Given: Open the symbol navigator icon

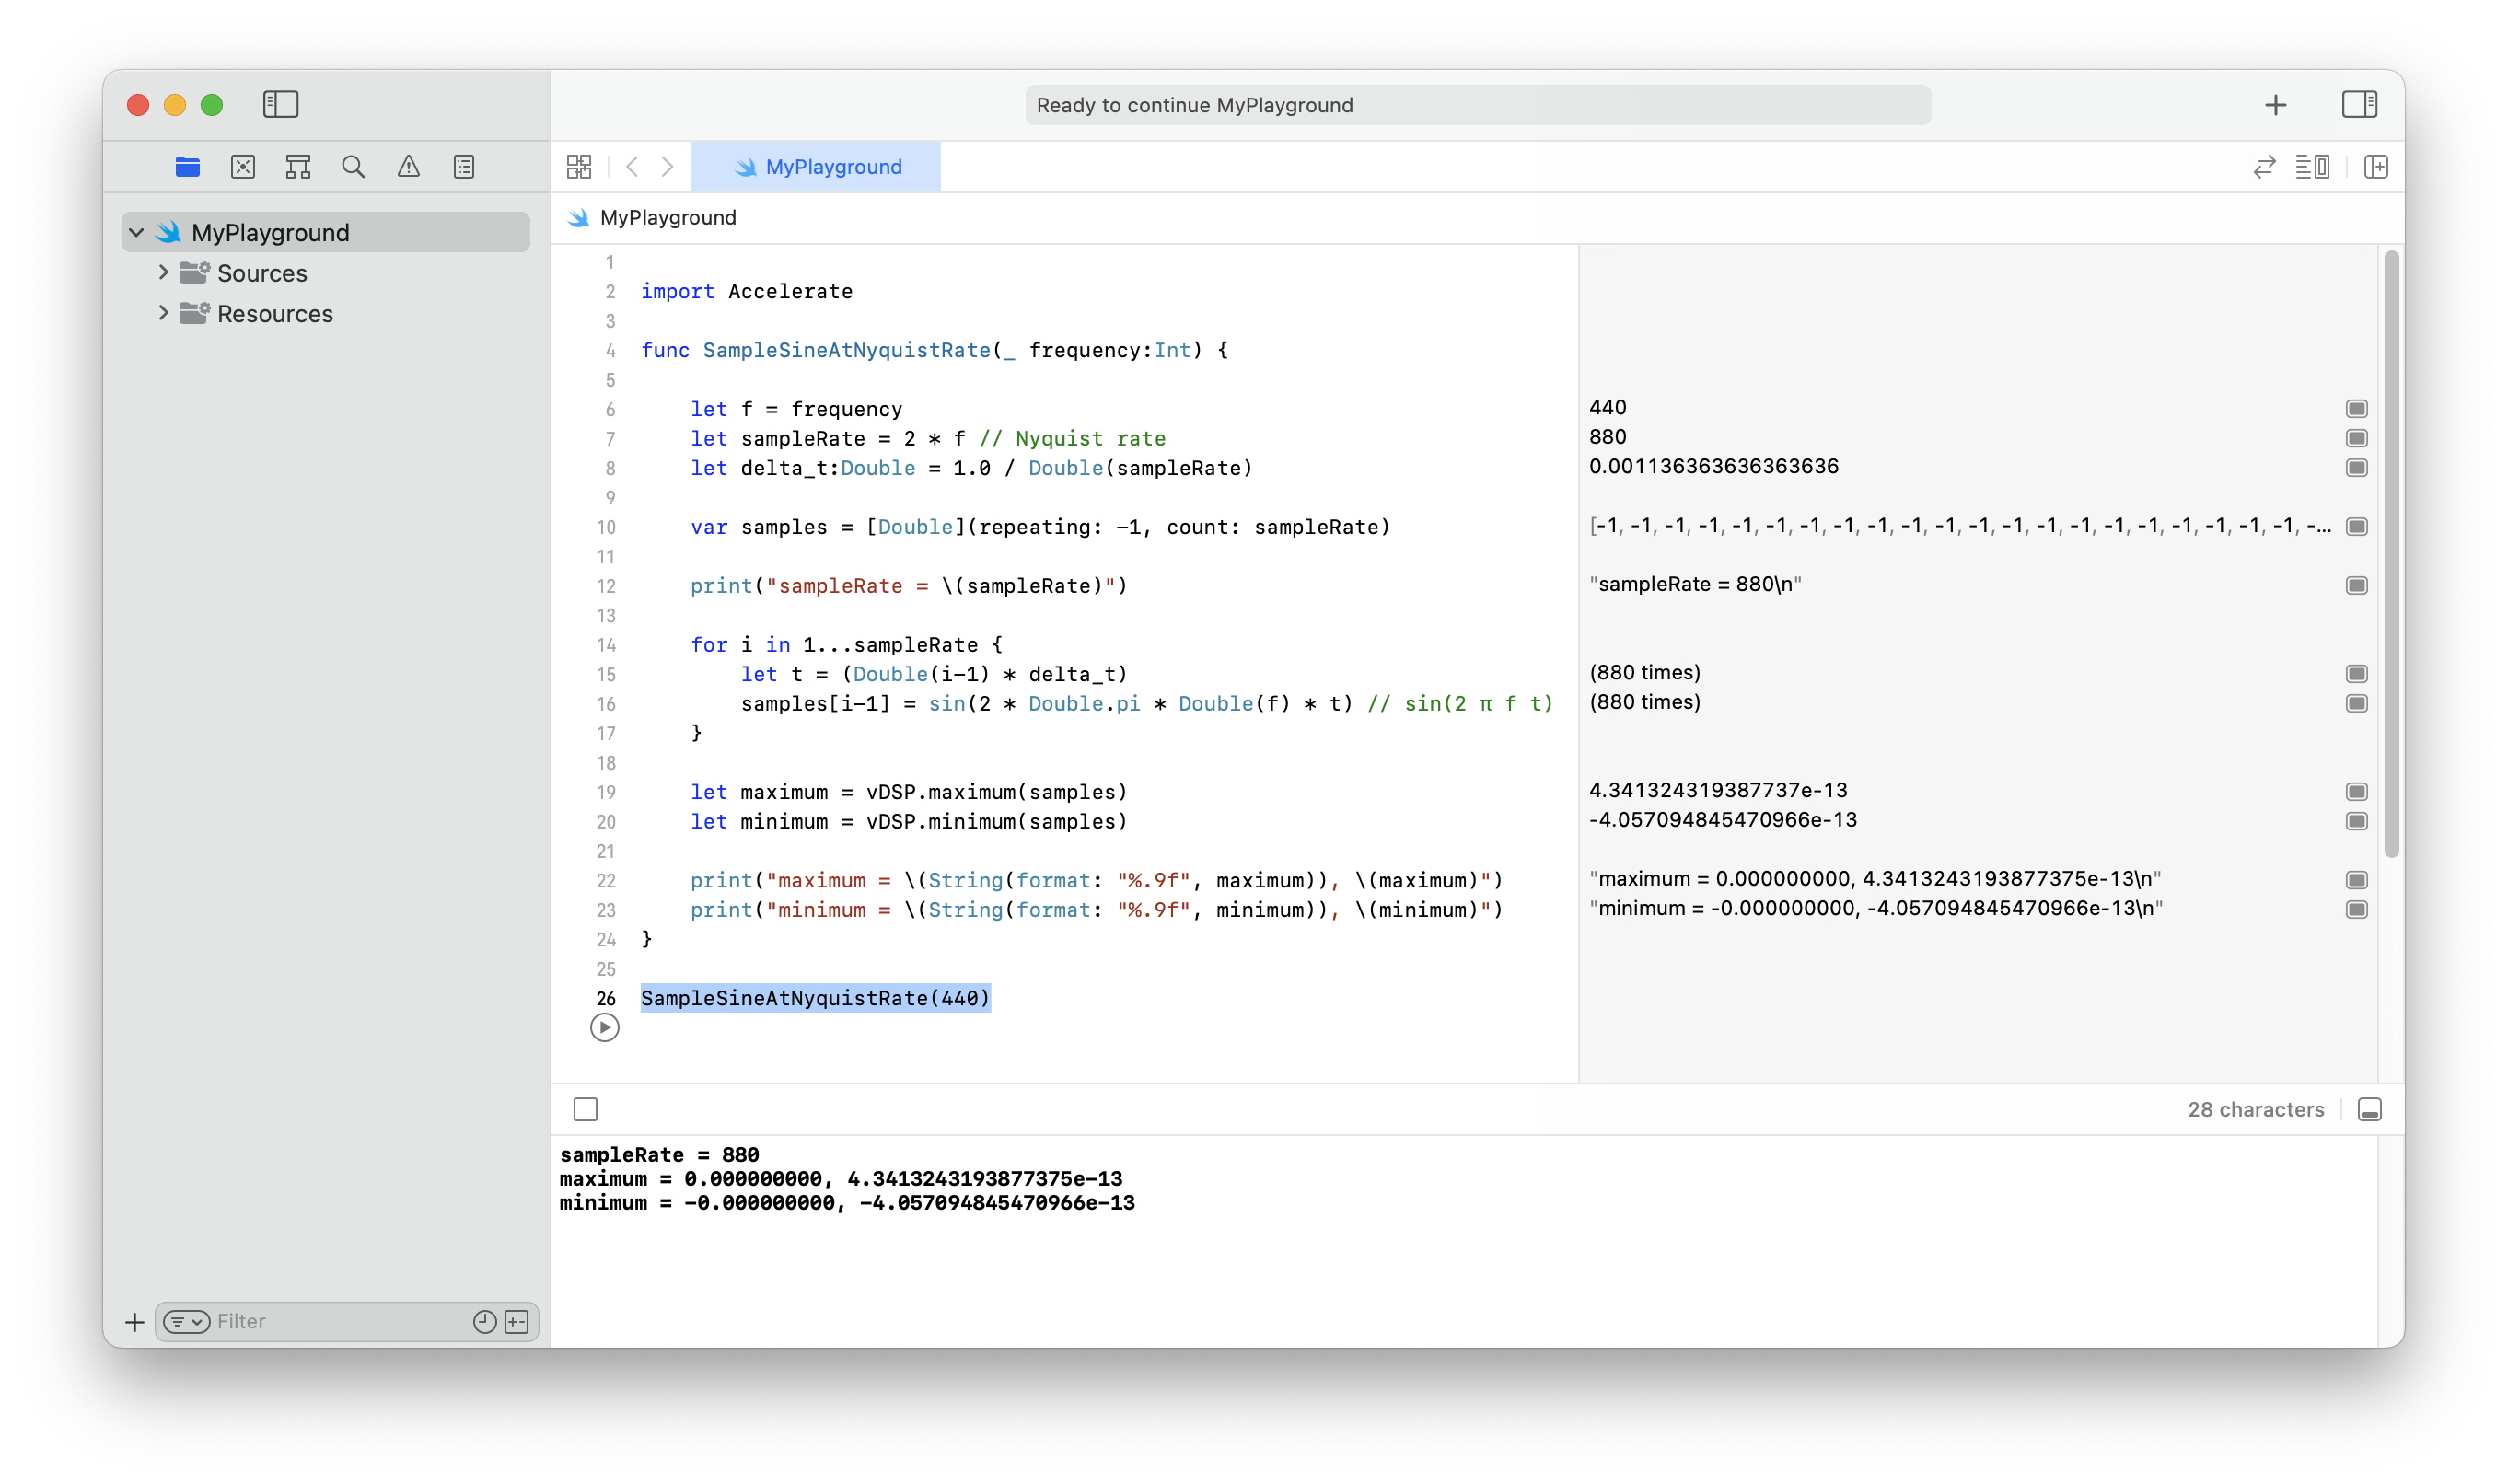Looking at the screenshot, I should tap(298, 167).
